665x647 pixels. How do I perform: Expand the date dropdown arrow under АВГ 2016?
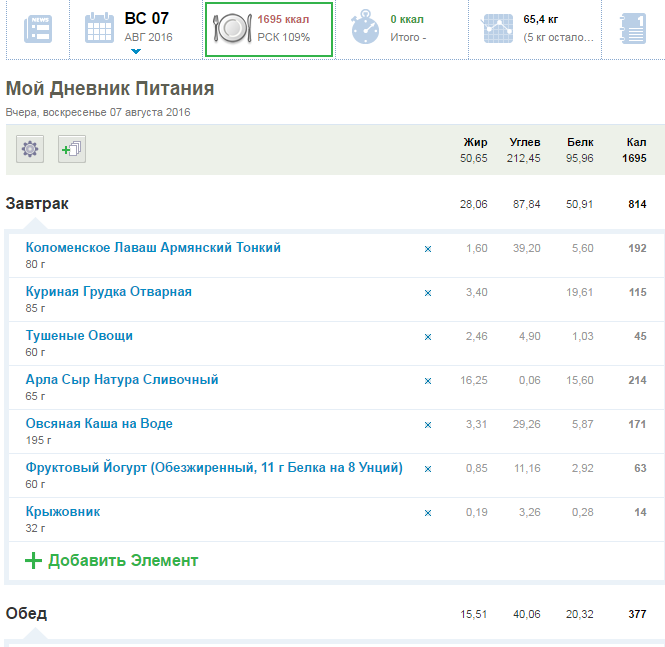[135, 51]
